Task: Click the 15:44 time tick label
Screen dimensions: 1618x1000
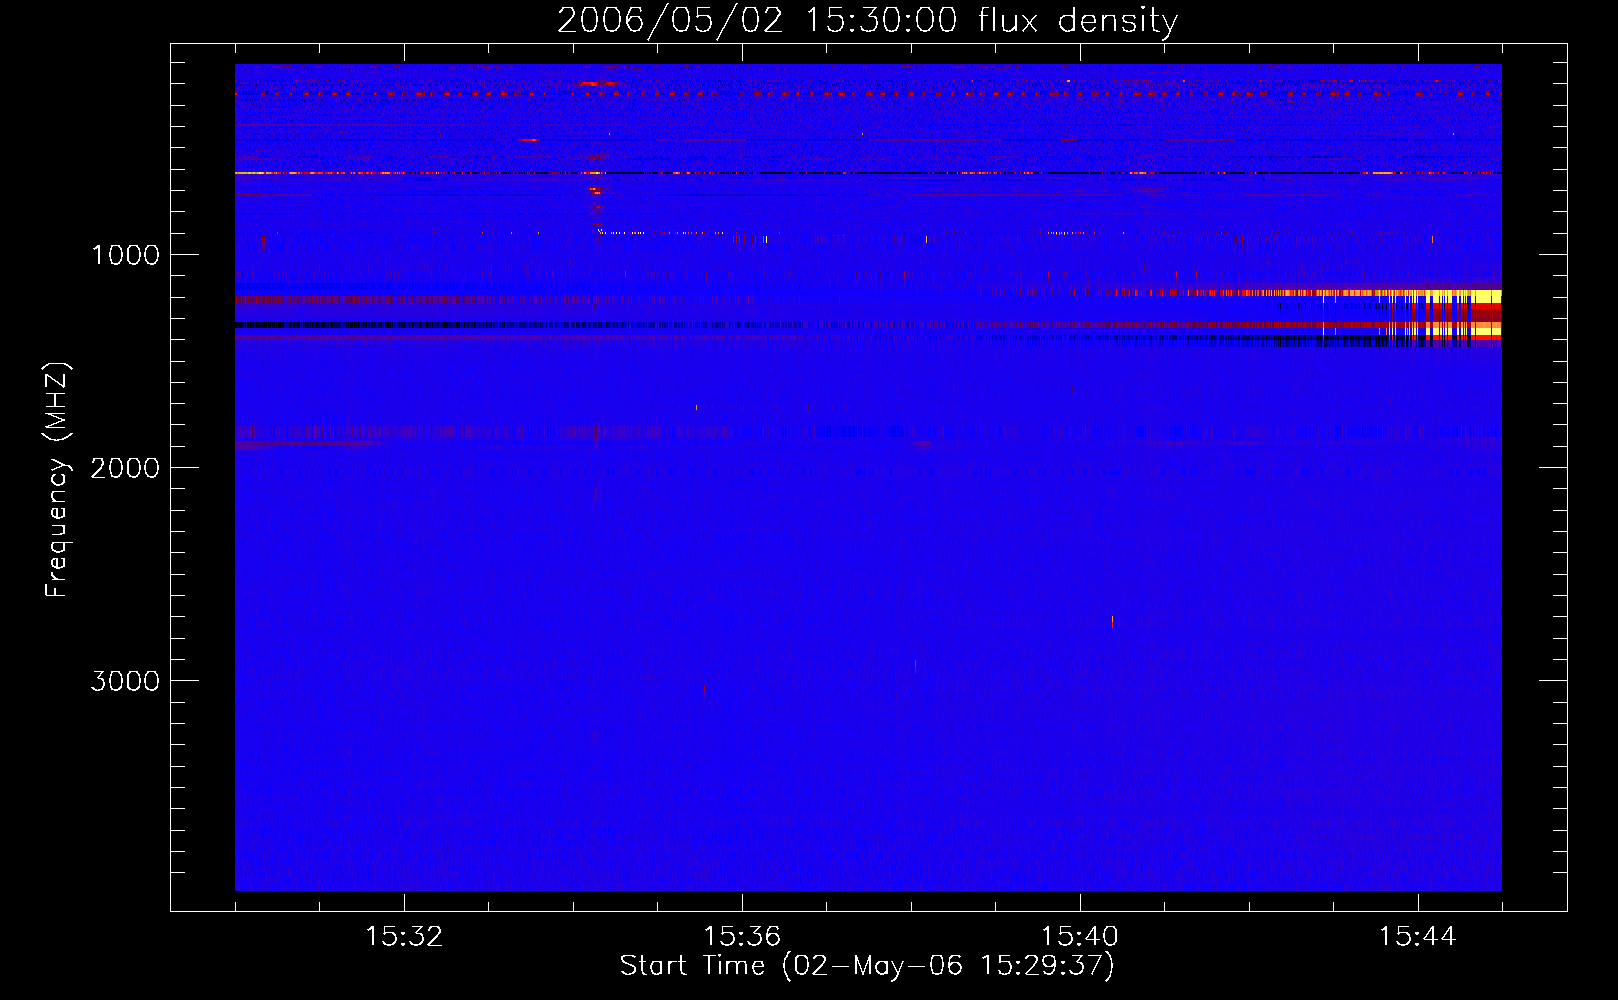Action: pos(1418,937)
